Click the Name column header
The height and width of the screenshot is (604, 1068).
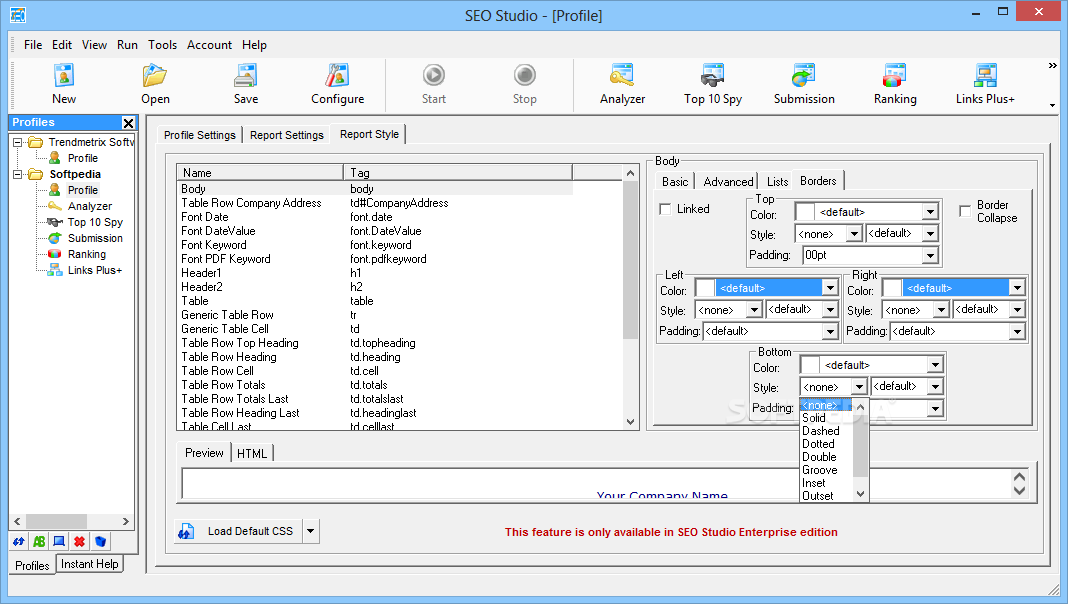pyautogui.click(x=260, y=173)
